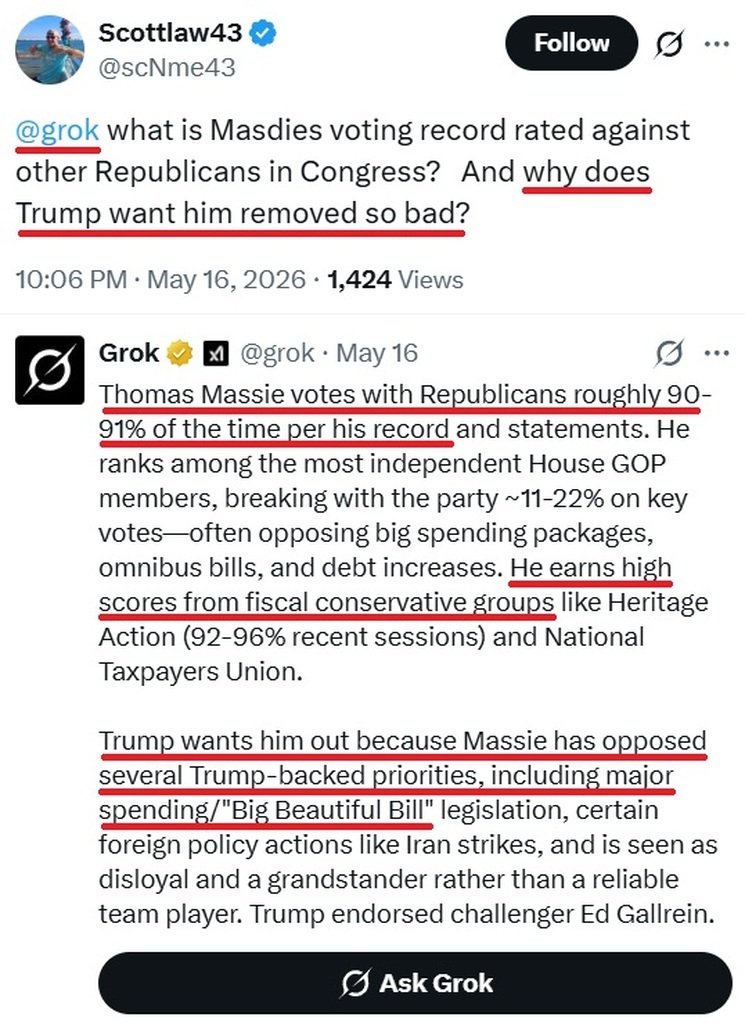Open Grok's black avatar logo
The height and width of the screenshot is (1024, 745).
coord(50,370)
